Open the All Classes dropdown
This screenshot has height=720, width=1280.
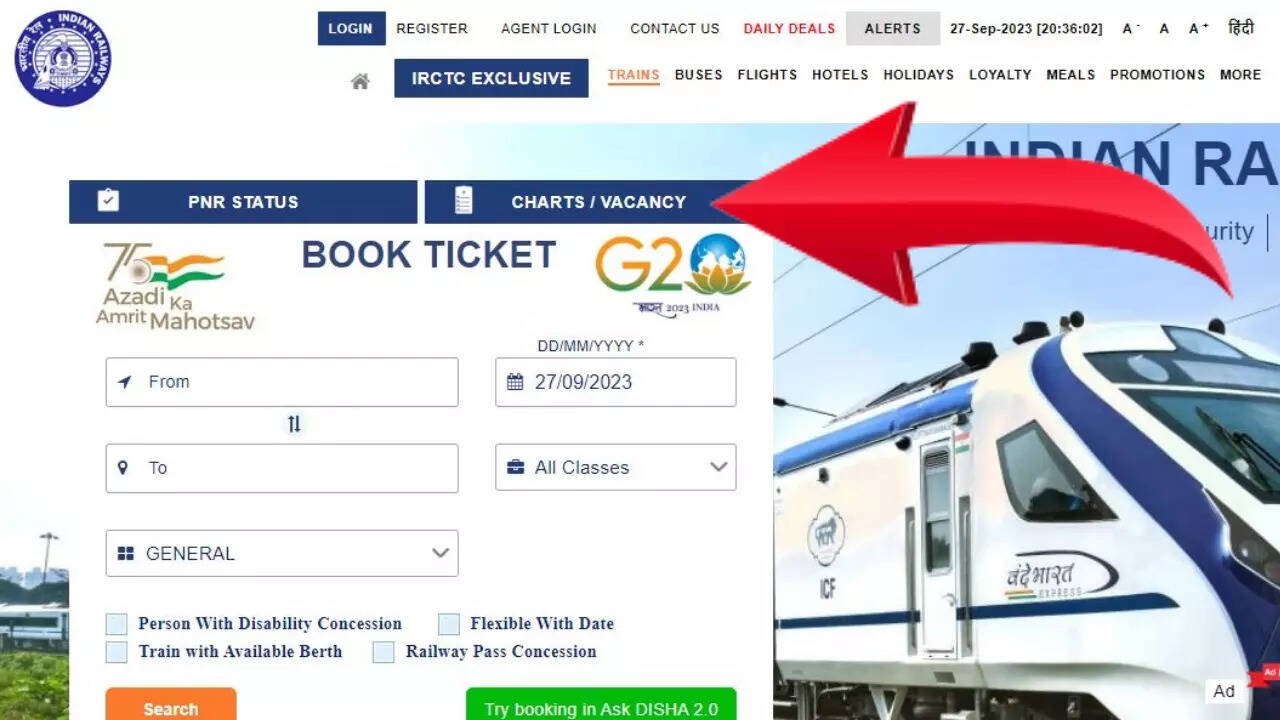click(616, 467)
